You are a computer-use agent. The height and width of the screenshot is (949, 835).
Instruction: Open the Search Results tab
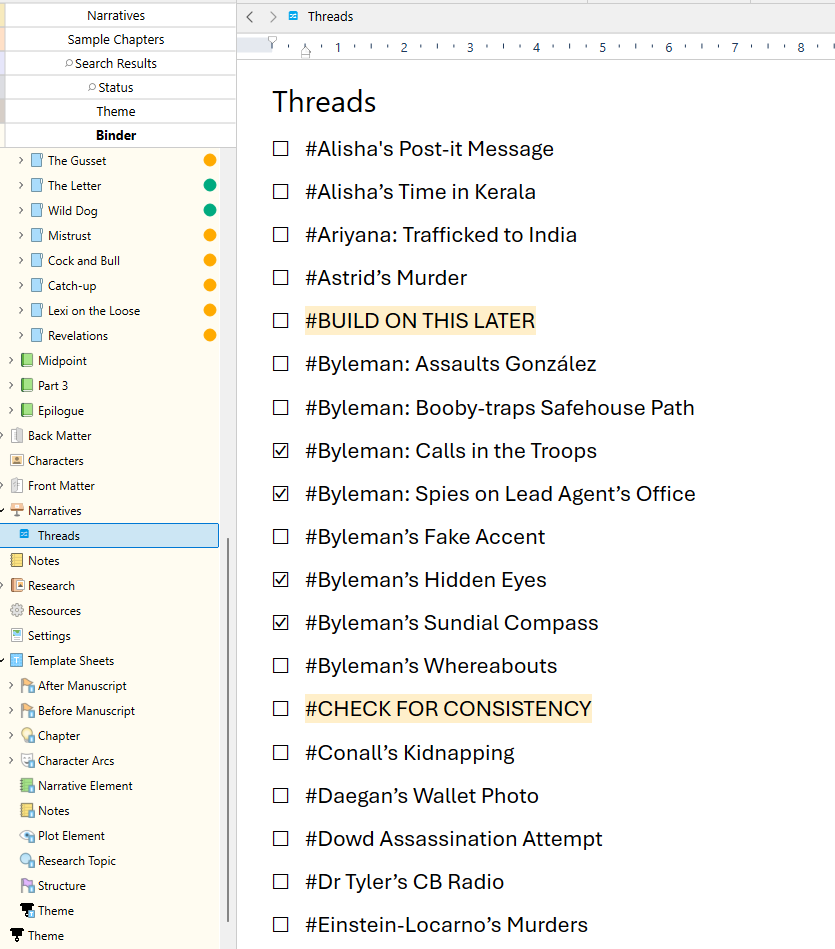[x=116, y=64]
